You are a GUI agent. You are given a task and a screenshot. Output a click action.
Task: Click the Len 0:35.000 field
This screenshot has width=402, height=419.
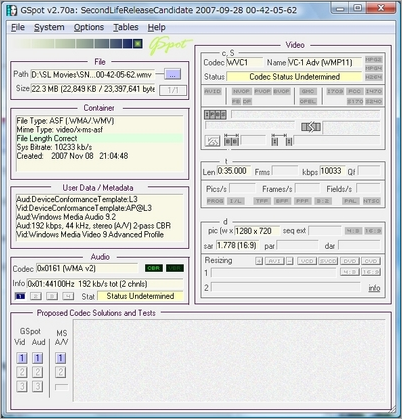(x=234, y=171)
